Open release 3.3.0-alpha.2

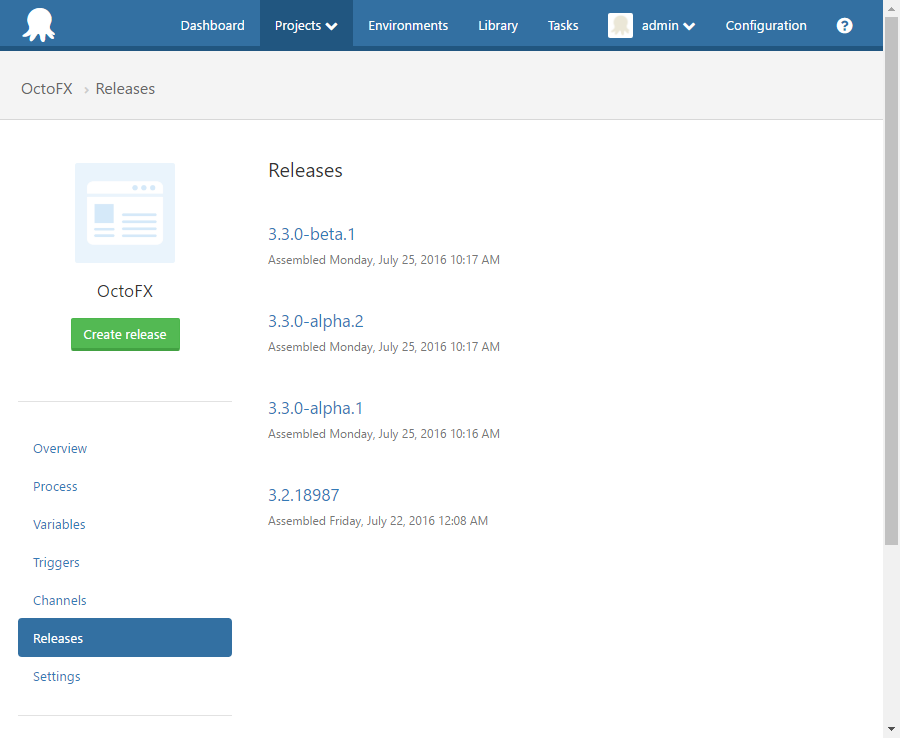point(315,321)
